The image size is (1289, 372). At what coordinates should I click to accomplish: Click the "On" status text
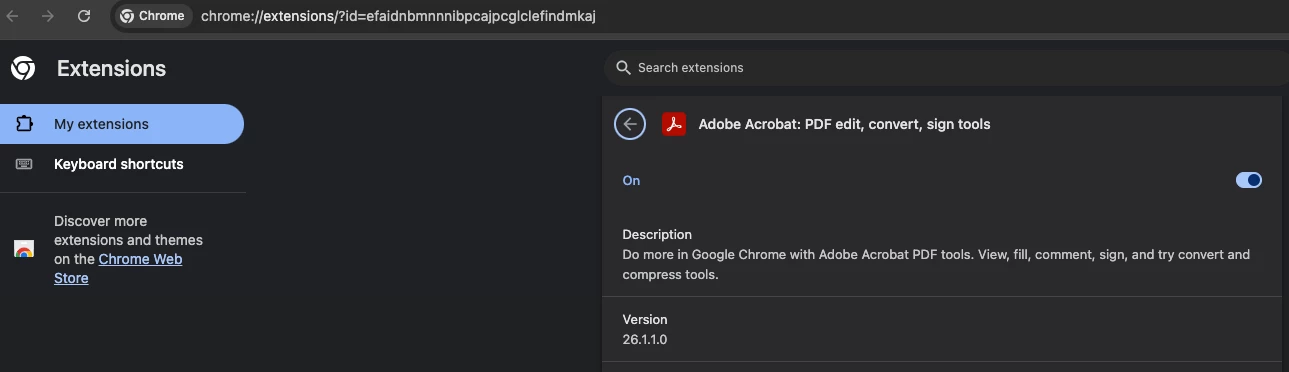(631, 181)
